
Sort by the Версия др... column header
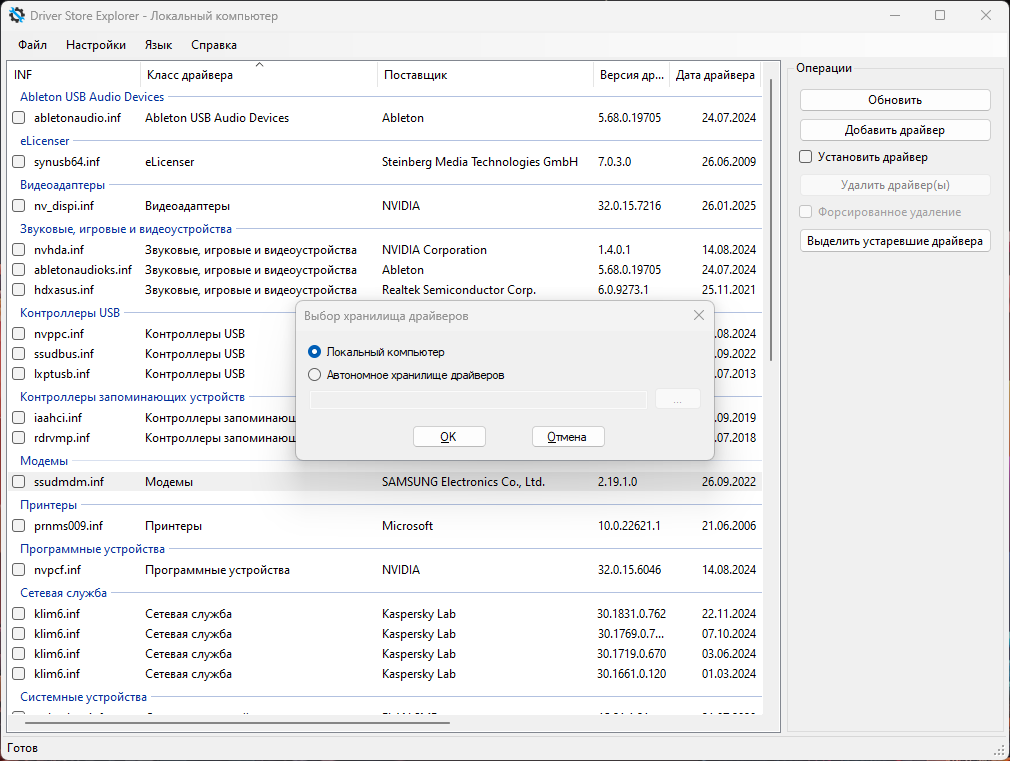[x=631, y=75]
